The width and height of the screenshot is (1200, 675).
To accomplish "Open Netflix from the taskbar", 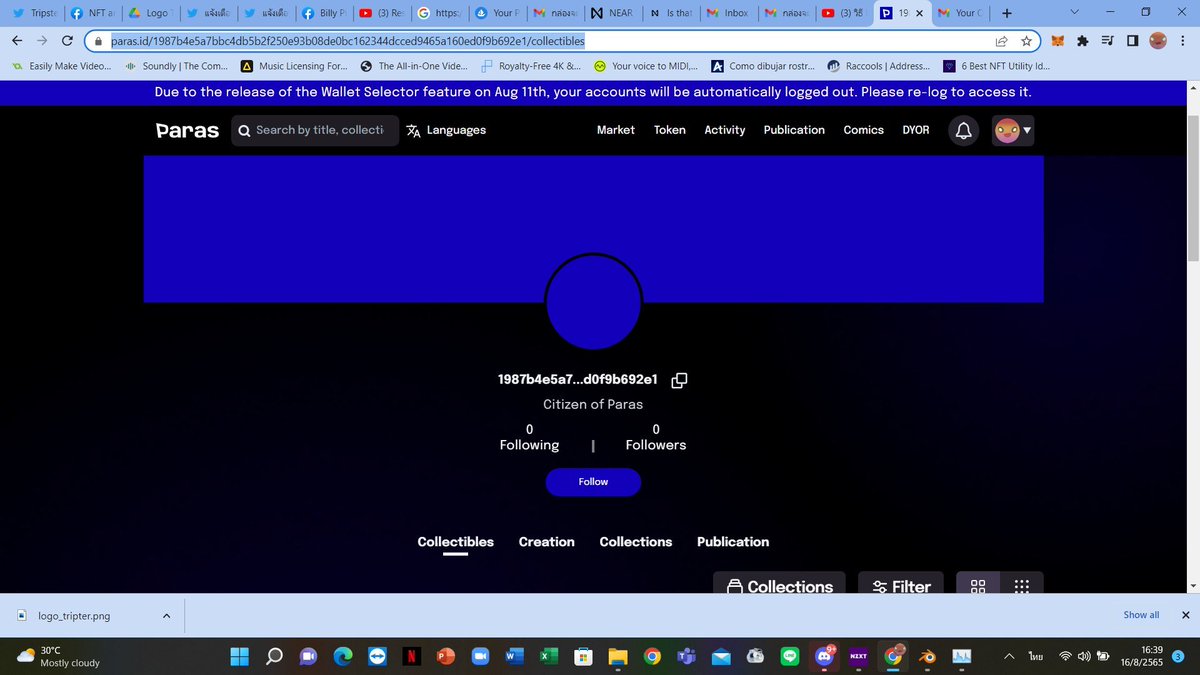I will tap(411, 656).
